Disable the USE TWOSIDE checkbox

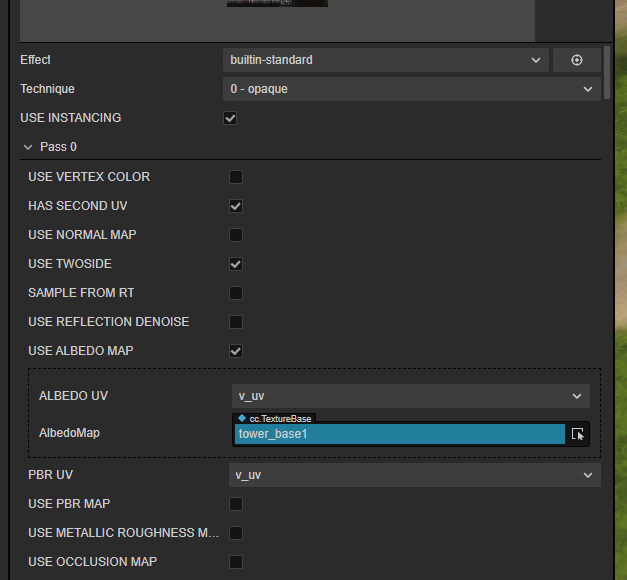pyautogui.click(x=236, y=264)
